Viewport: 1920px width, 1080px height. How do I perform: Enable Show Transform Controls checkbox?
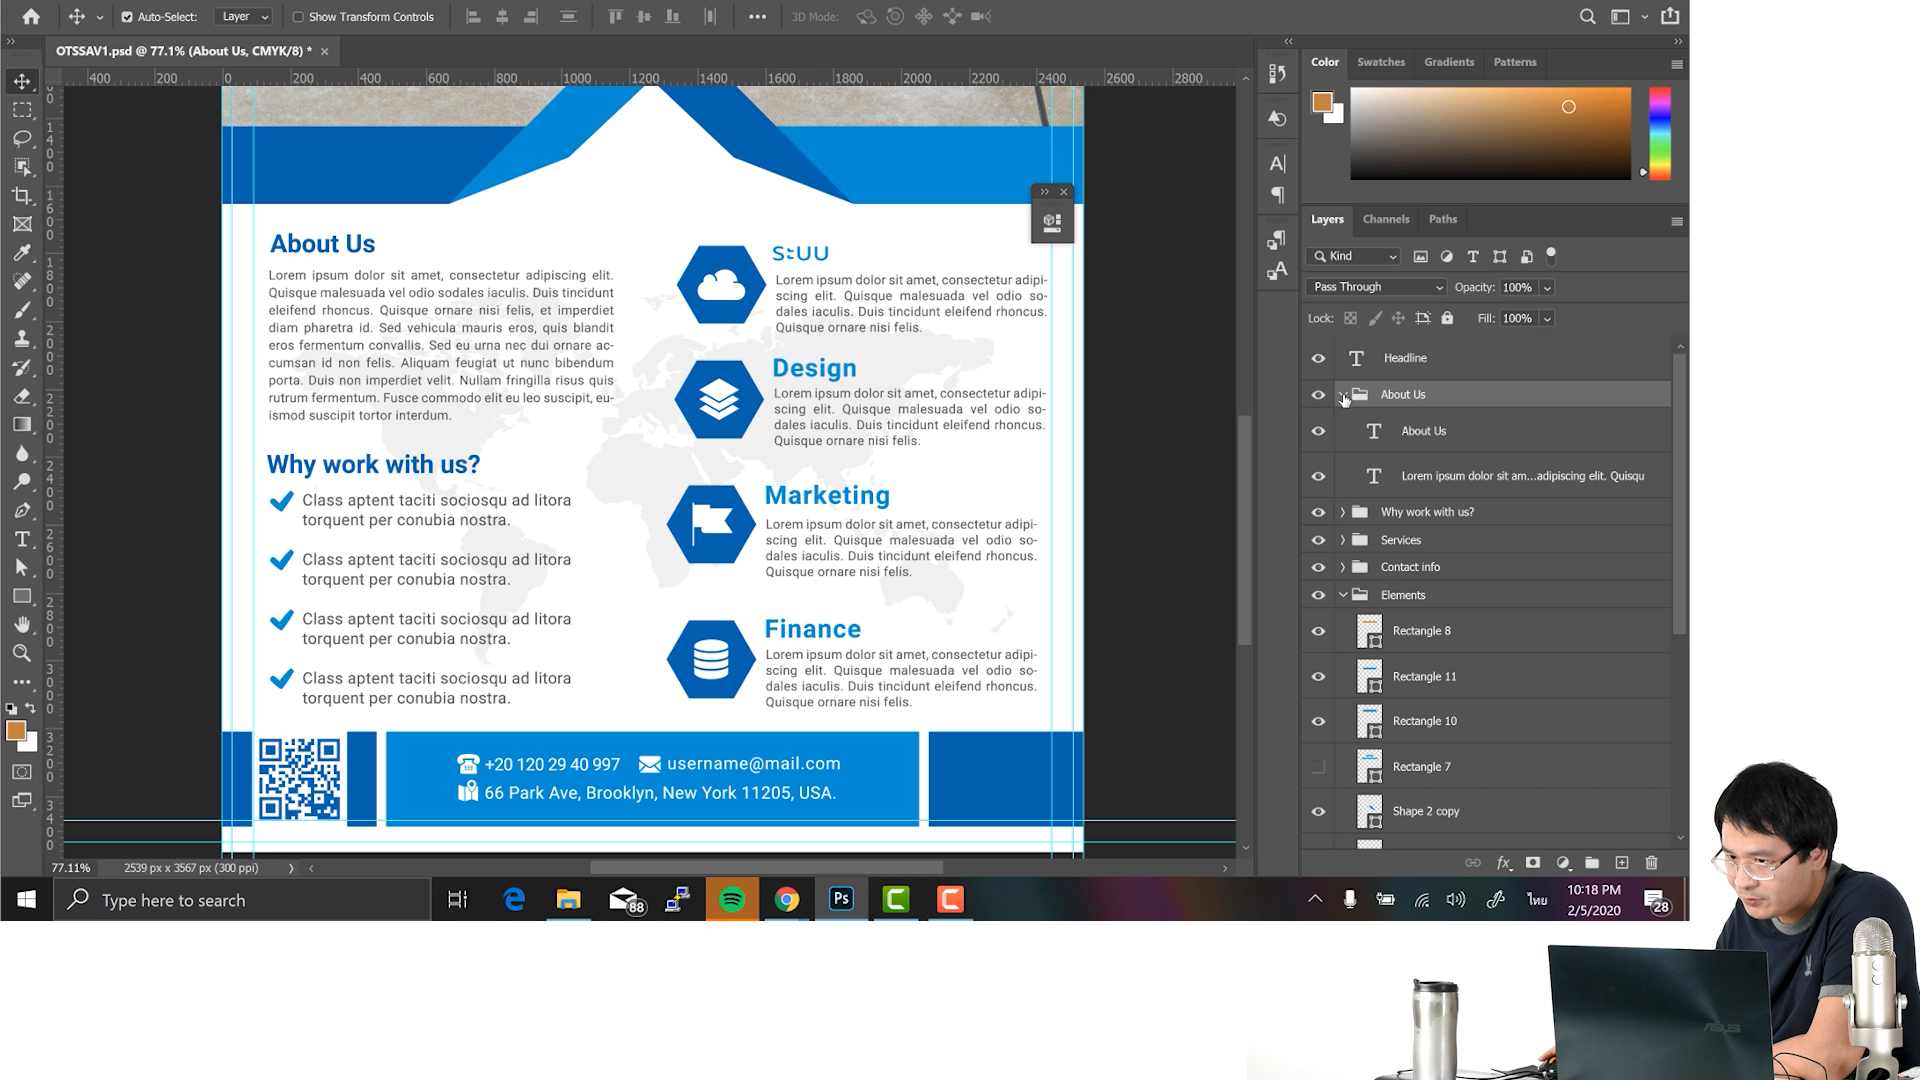click(x=298, y=17)
